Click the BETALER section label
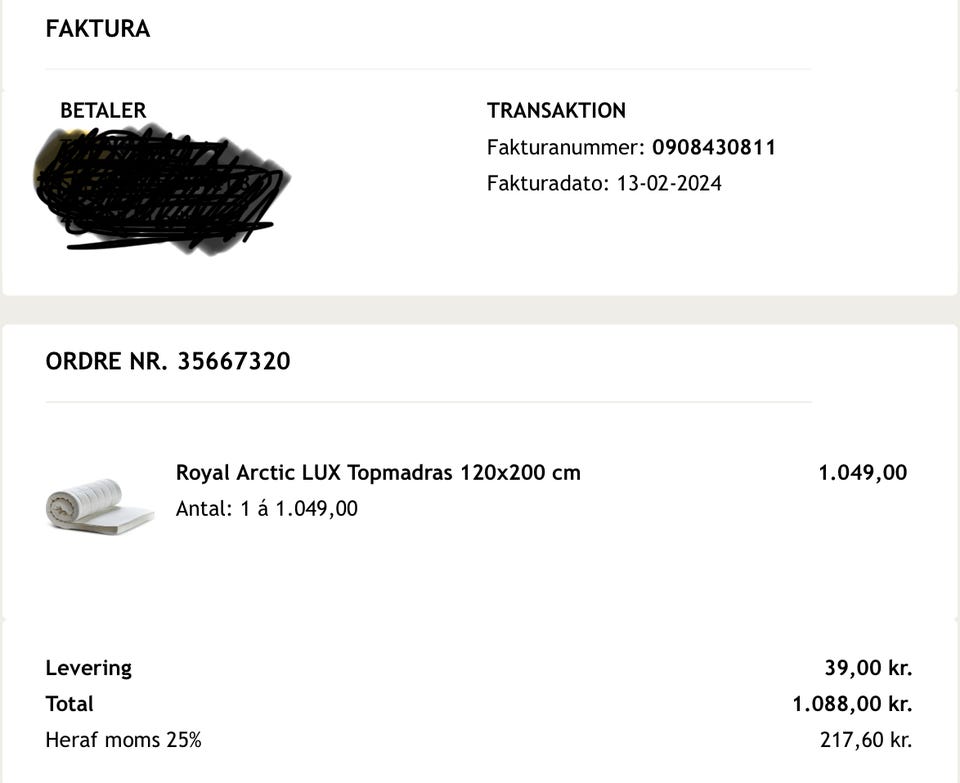 click(103, 111)
